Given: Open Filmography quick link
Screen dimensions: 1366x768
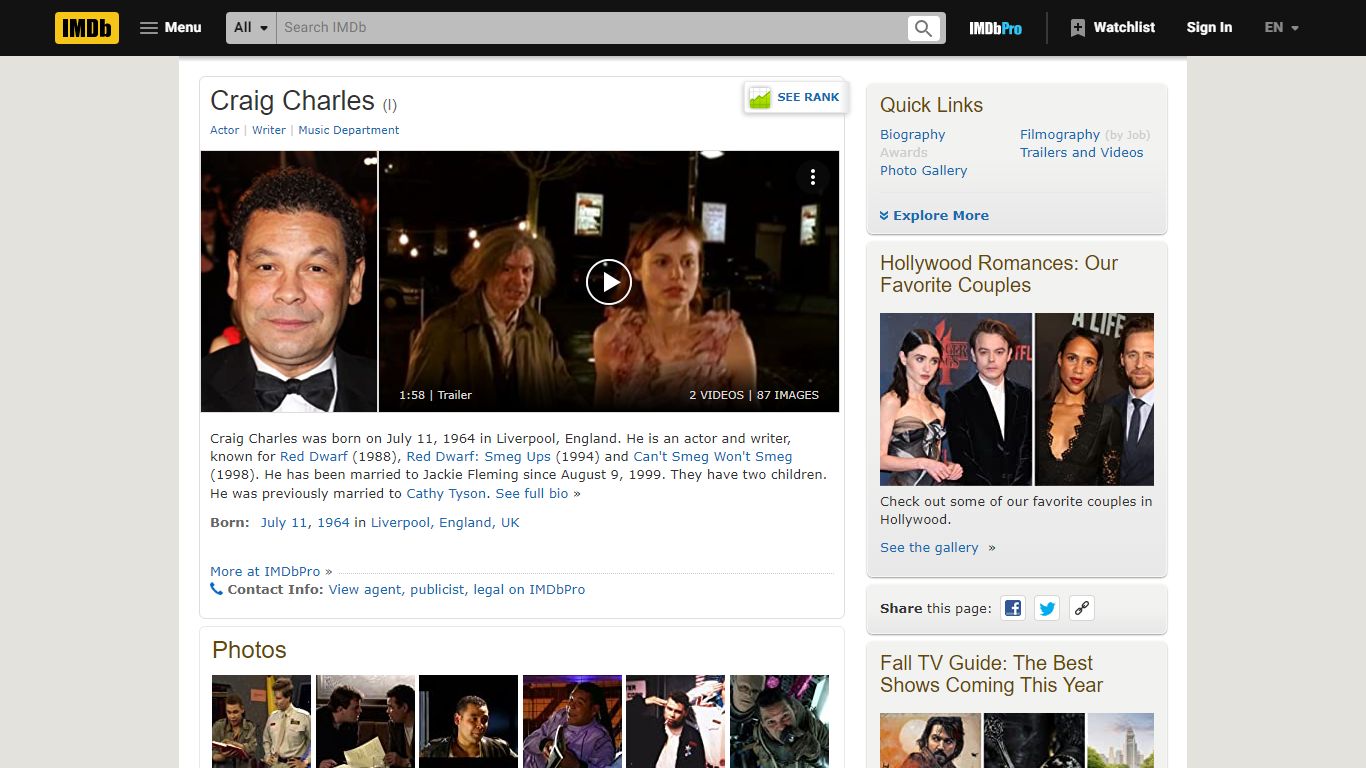Looking at the screenshot, I should point(1060,134).
